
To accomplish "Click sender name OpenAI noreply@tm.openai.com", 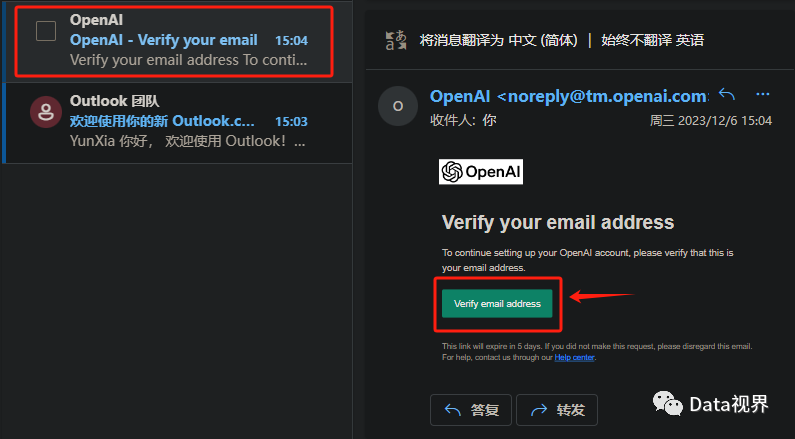I will click(569, 96).
